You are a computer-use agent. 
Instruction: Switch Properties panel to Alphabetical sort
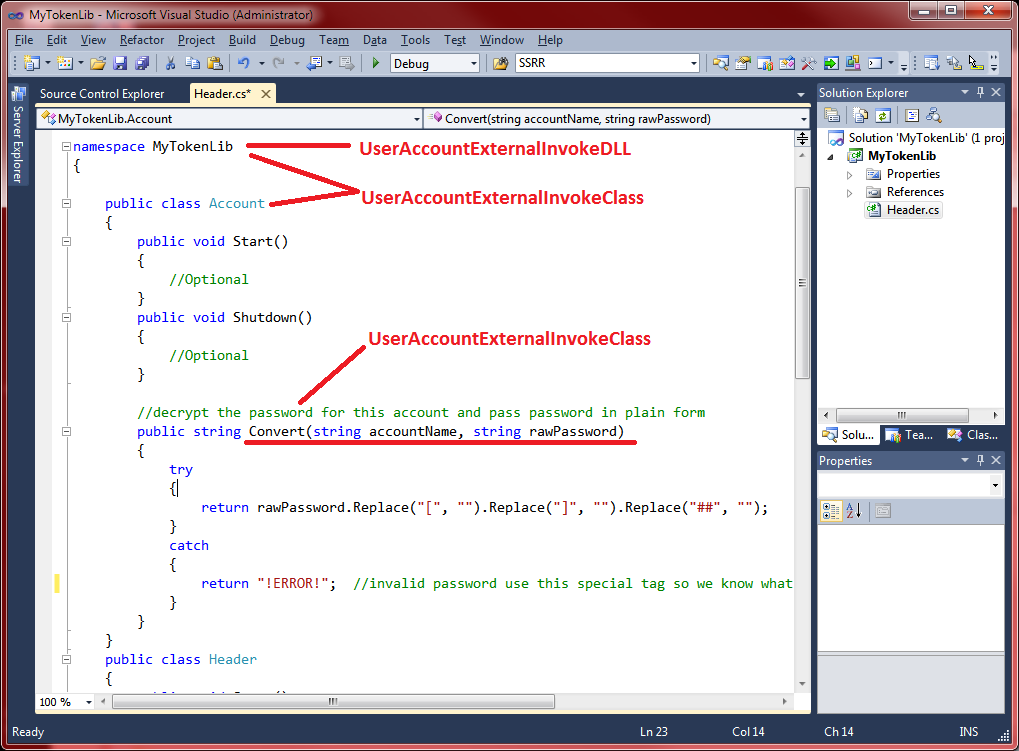(853, 511)
